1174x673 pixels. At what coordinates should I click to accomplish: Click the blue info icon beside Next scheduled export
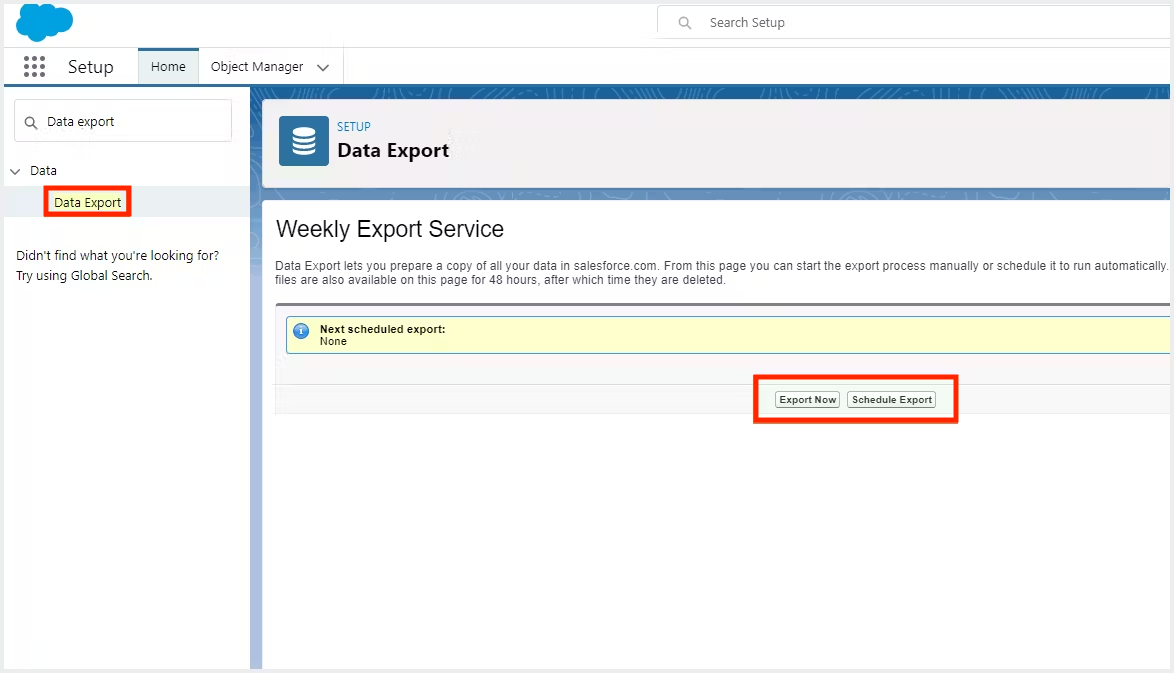[x=301, y=331]
